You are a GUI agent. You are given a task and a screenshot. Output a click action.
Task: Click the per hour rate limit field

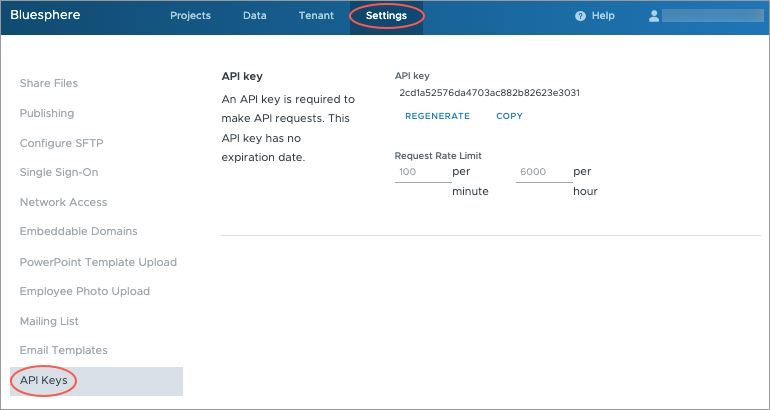544,172
